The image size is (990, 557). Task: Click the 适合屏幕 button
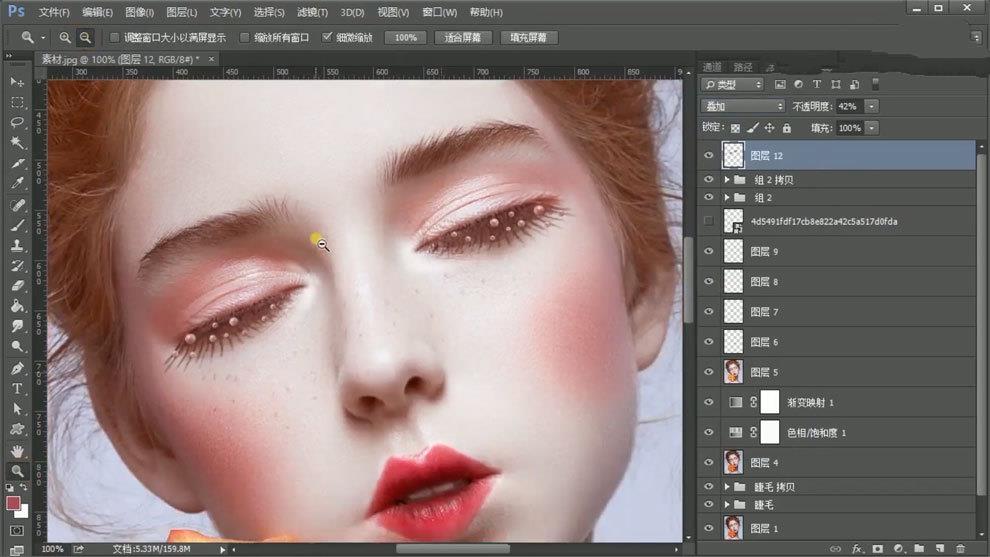(462, 37)
